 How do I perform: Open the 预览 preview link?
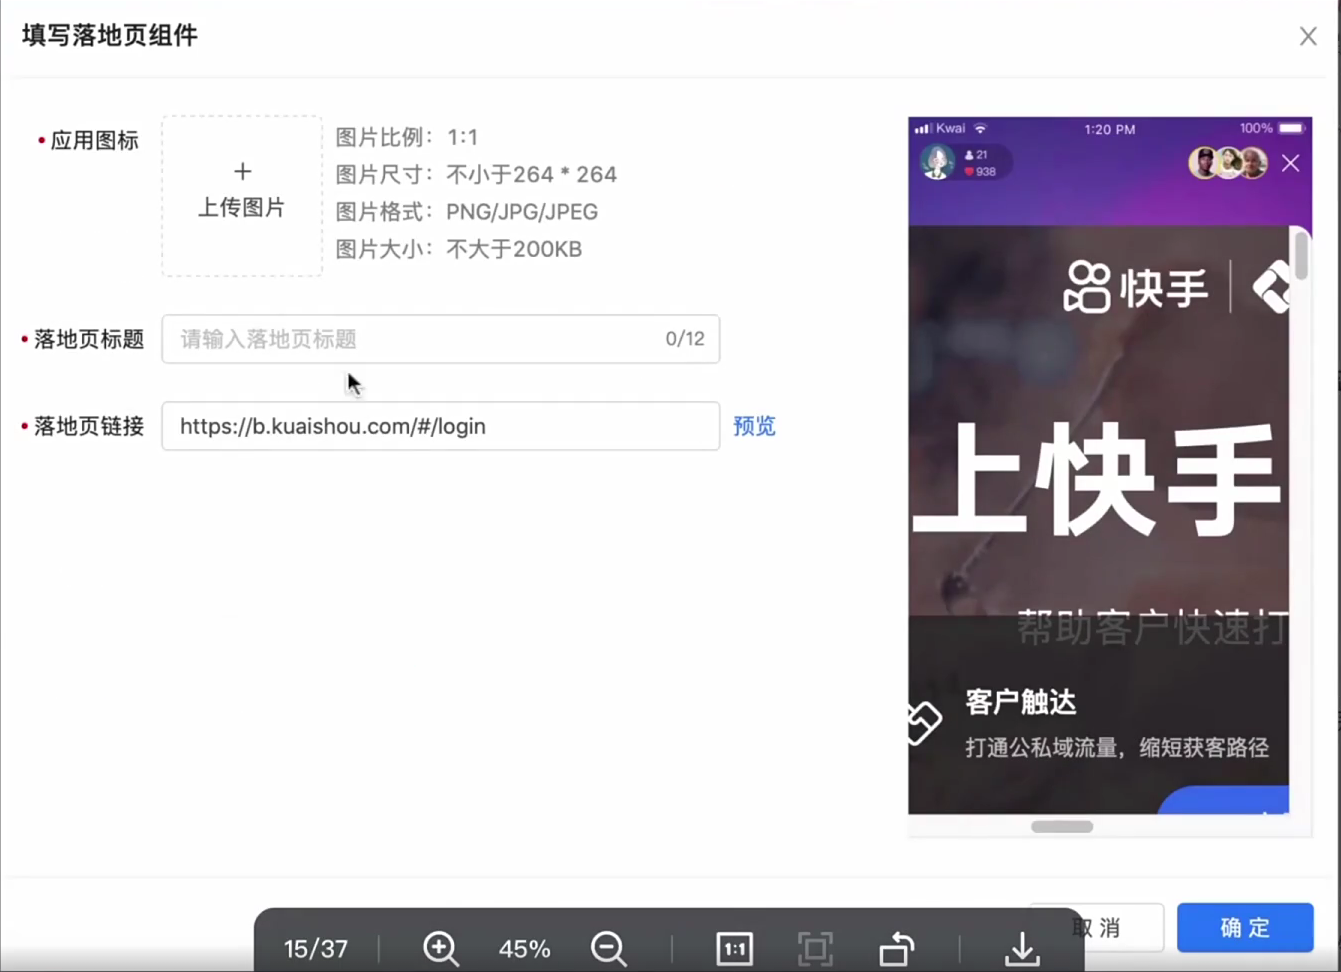754,426
